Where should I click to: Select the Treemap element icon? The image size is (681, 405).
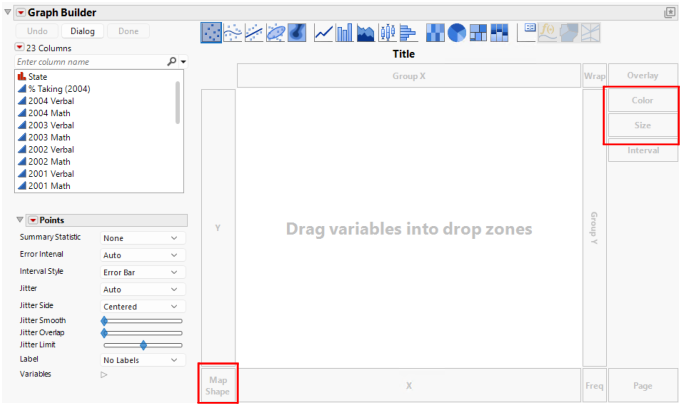[x=478, y=33]
